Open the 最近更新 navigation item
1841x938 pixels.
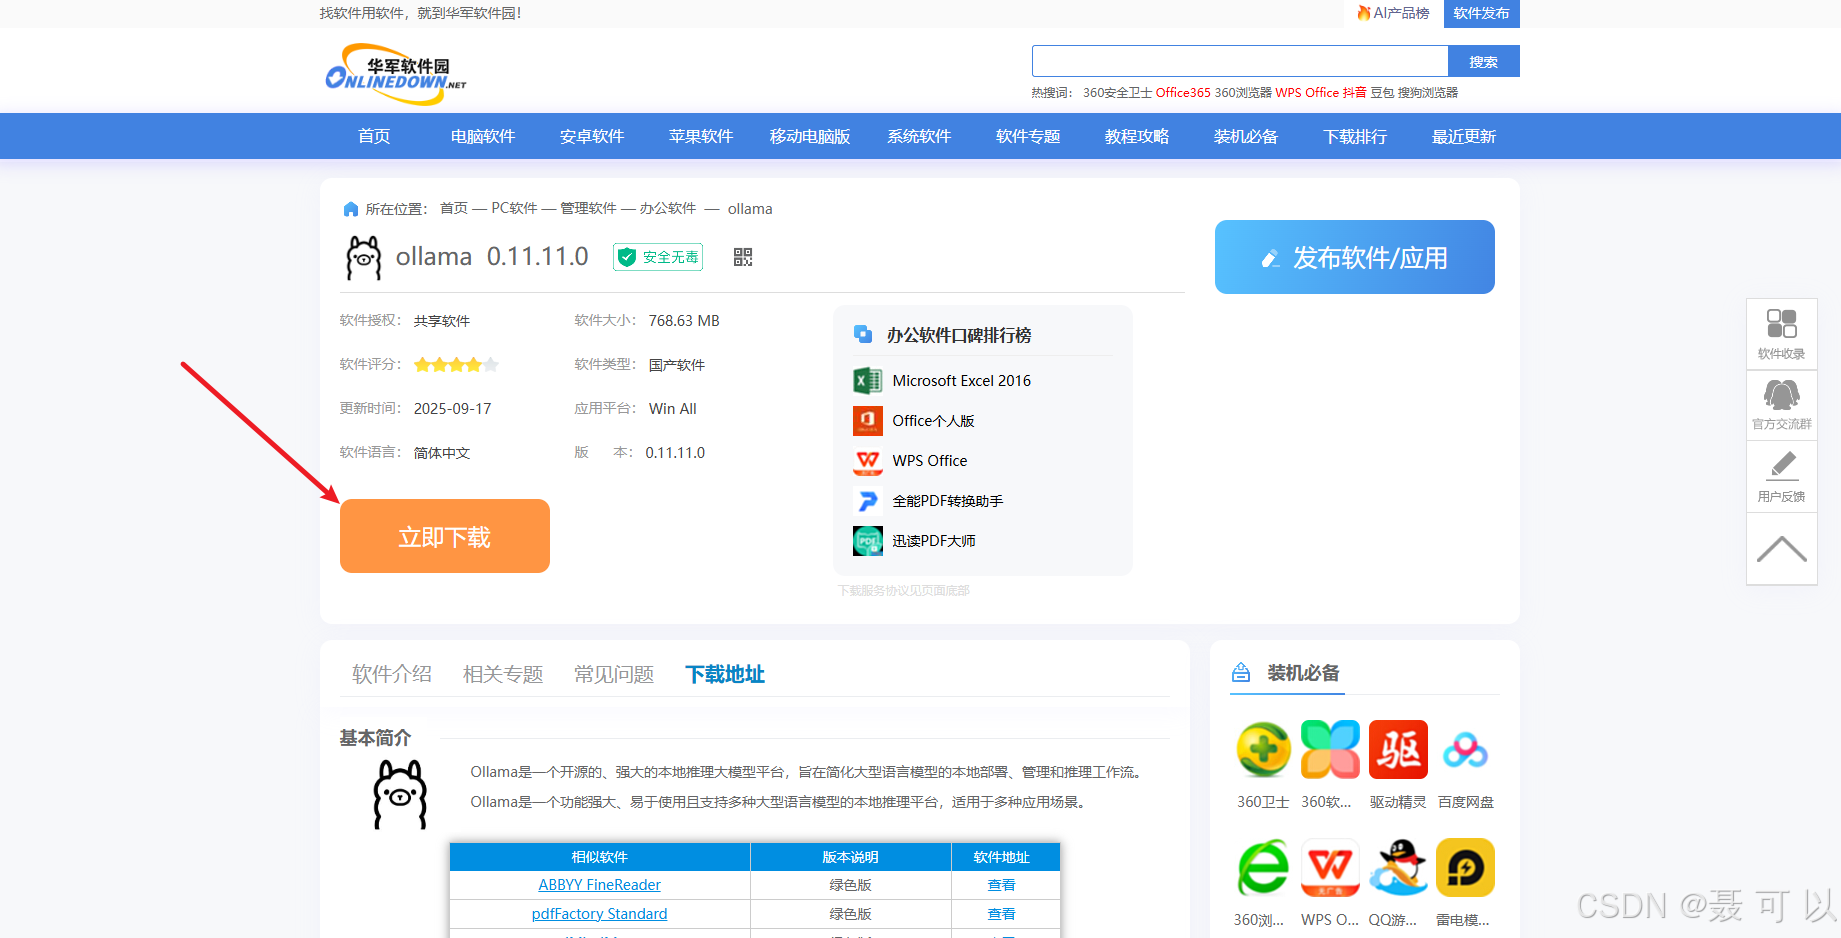pyautogui.click(x=1464, y=136)
